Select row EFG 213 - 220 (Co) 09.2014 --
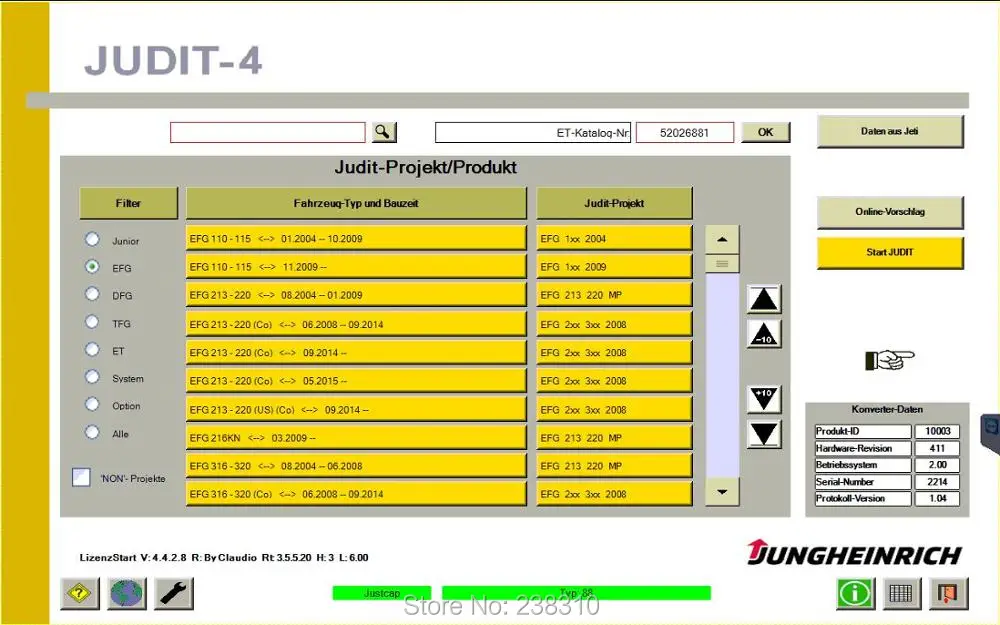 [x=356, y=352]
